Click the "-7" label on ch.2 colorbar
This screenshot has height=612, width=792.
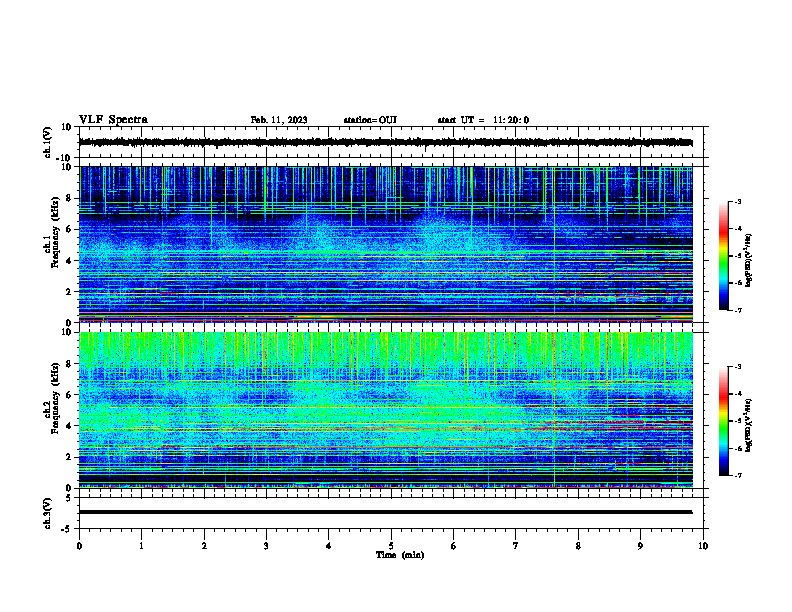[737, 476]
